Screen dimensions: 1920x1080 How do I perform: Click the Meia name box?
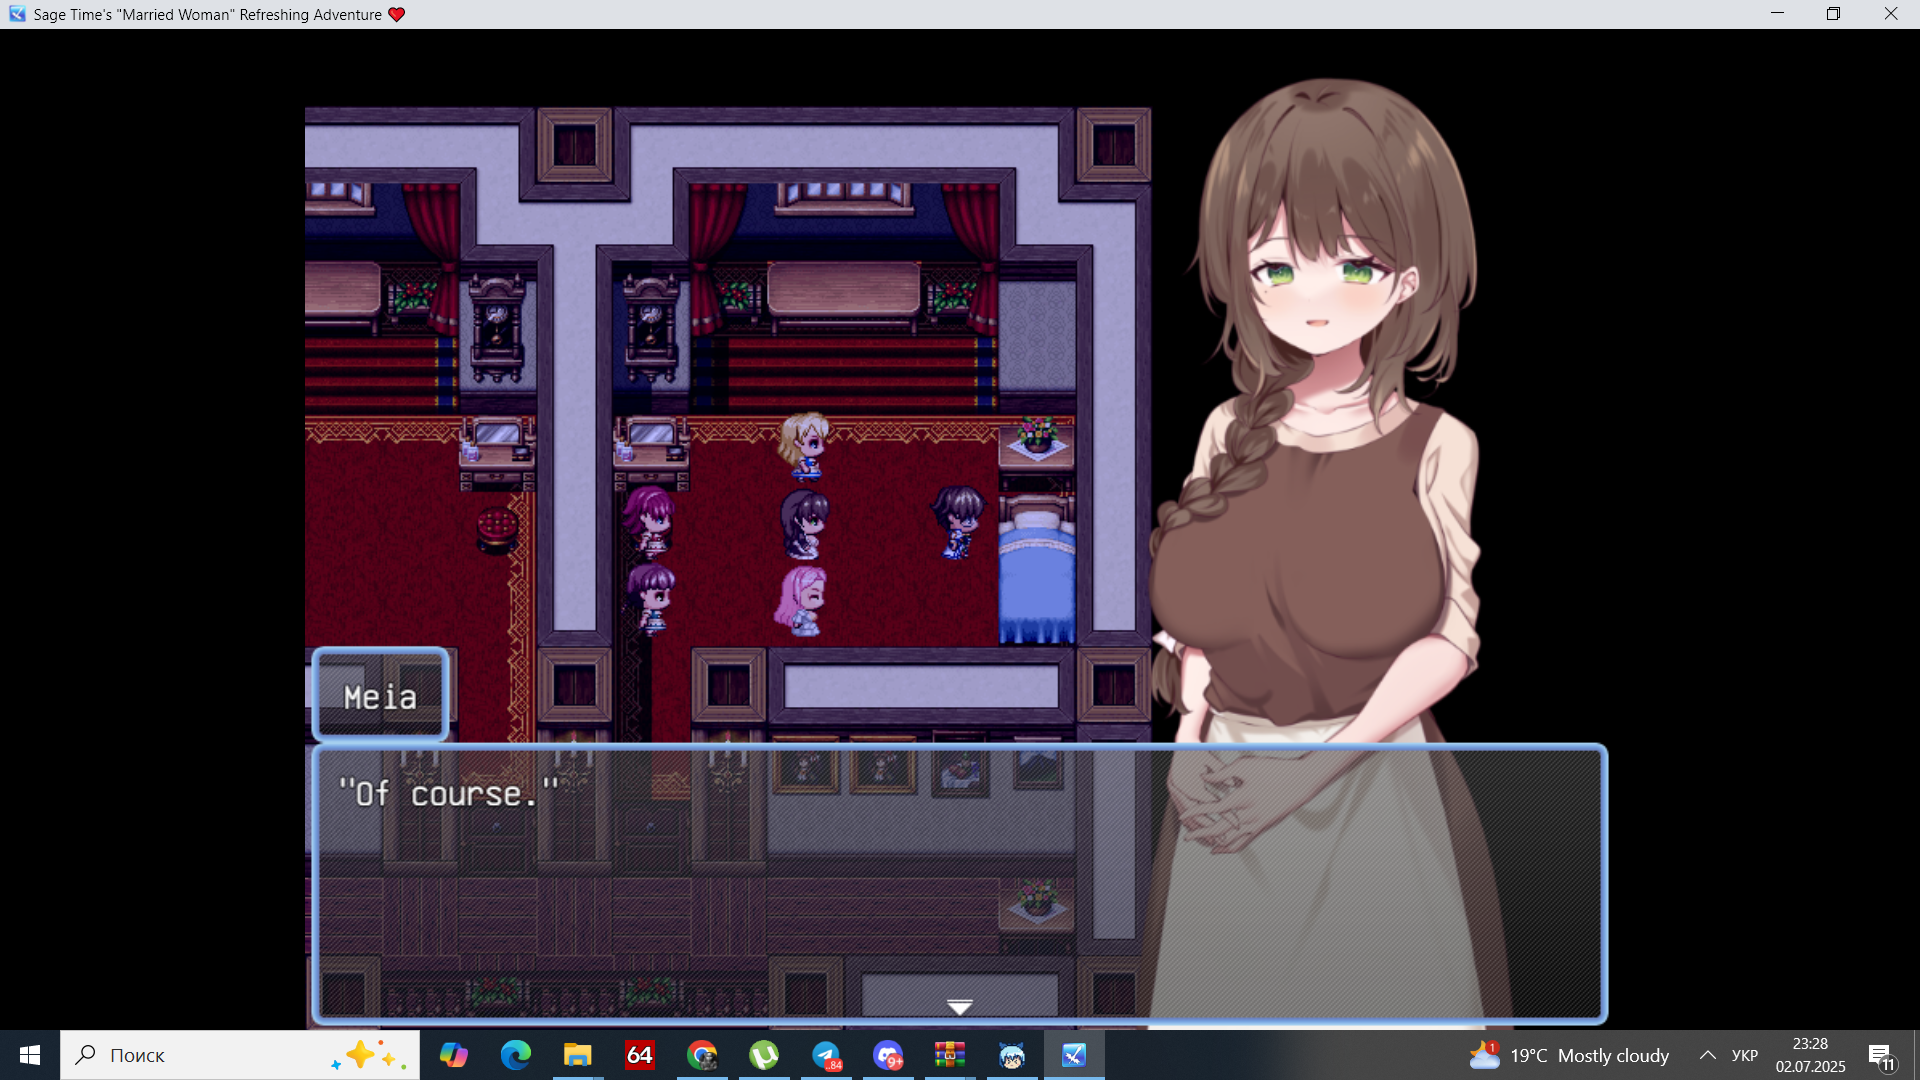click(x=380, y=696)
